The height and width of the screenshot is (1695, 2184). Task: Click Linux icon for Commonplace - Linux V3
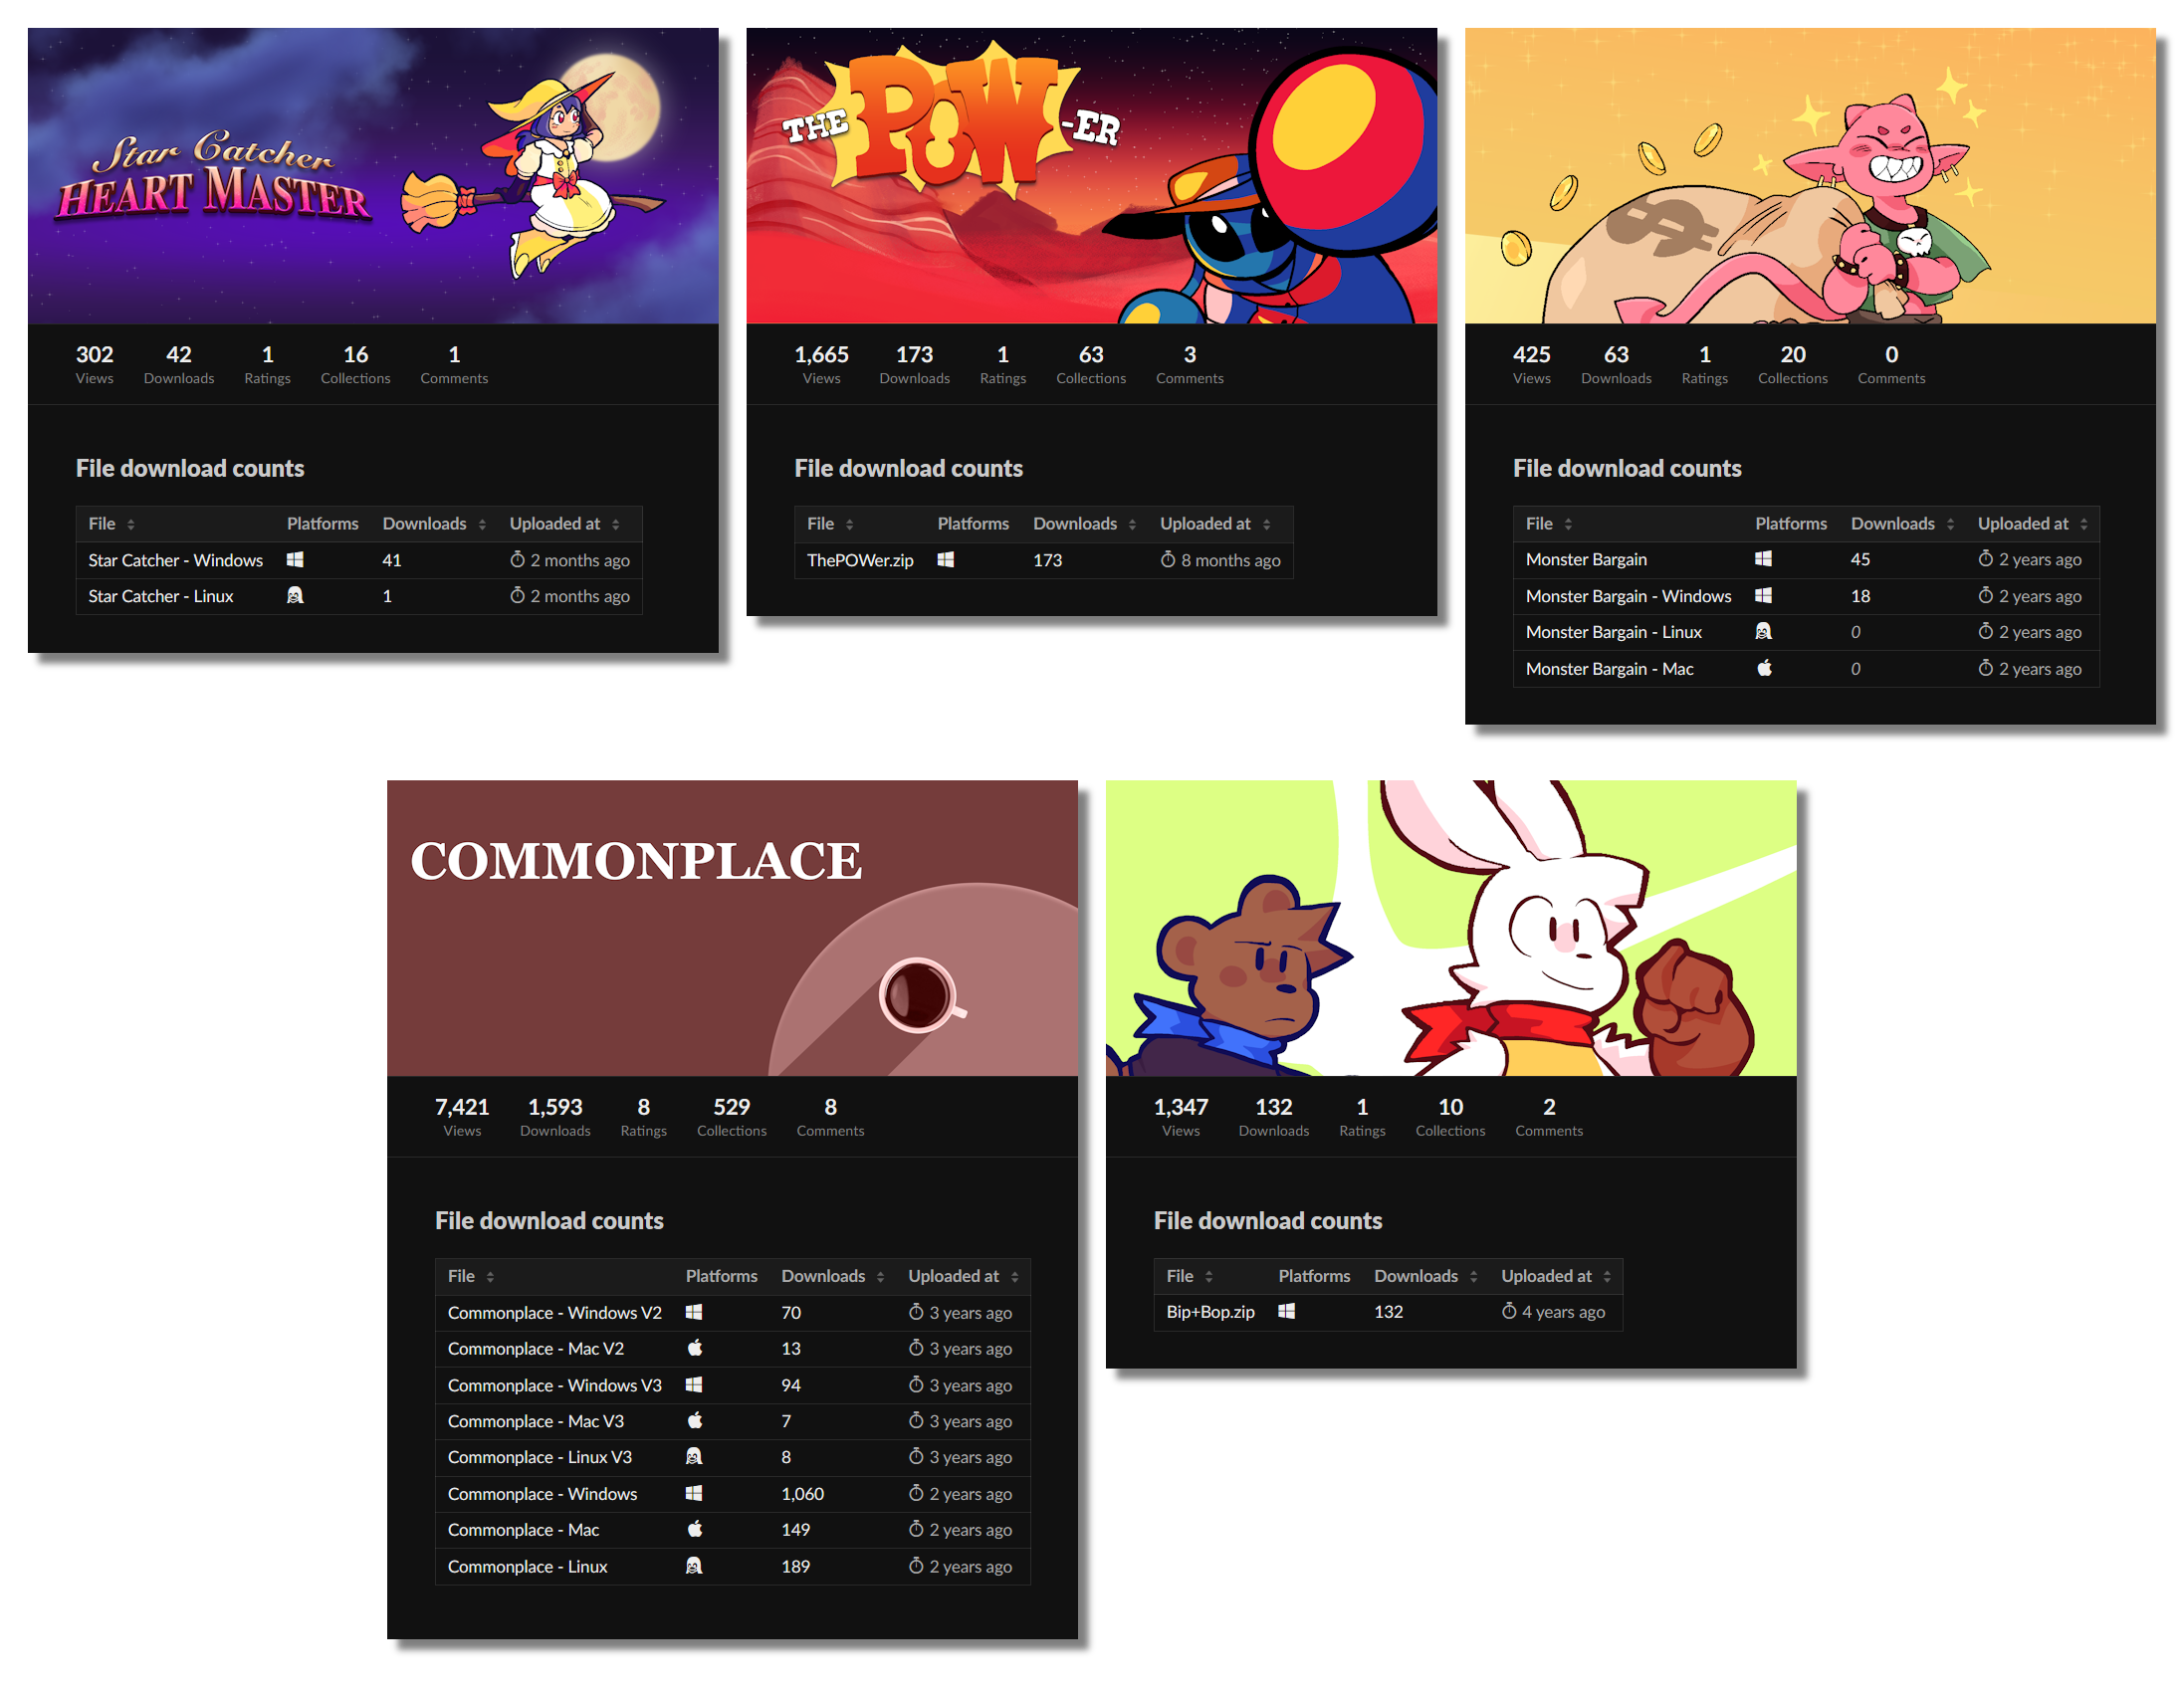pyautogui.click(x=694, y=1457)
